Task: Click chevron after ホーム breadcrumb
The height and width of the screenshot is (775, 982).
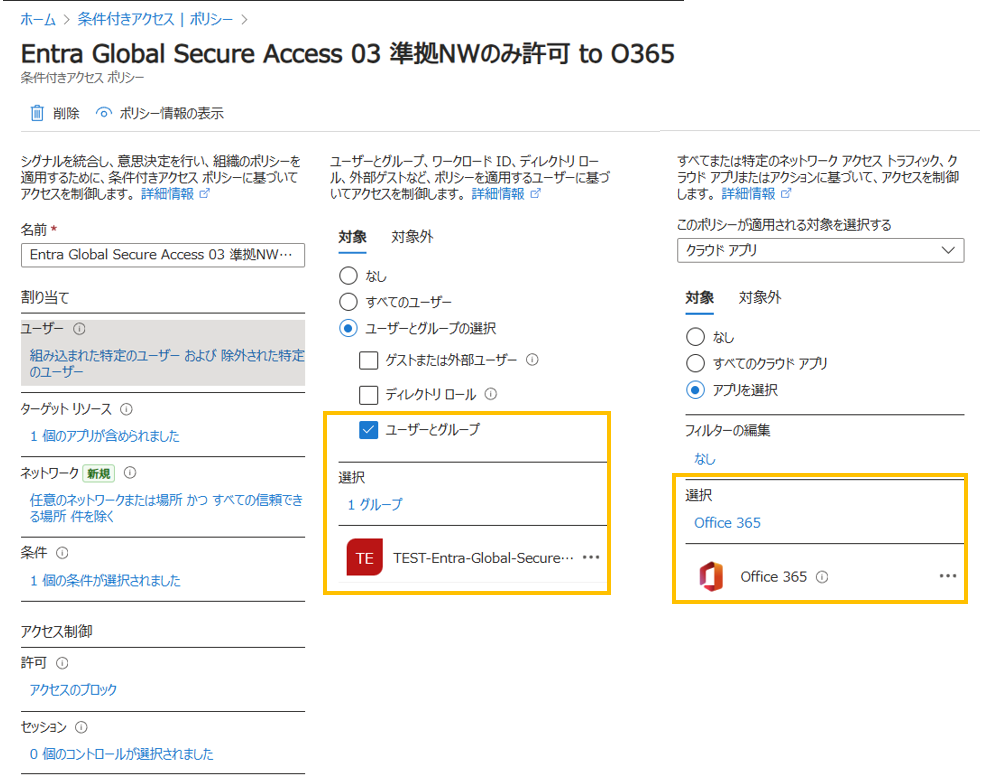Action: click(x=66, y=20)
